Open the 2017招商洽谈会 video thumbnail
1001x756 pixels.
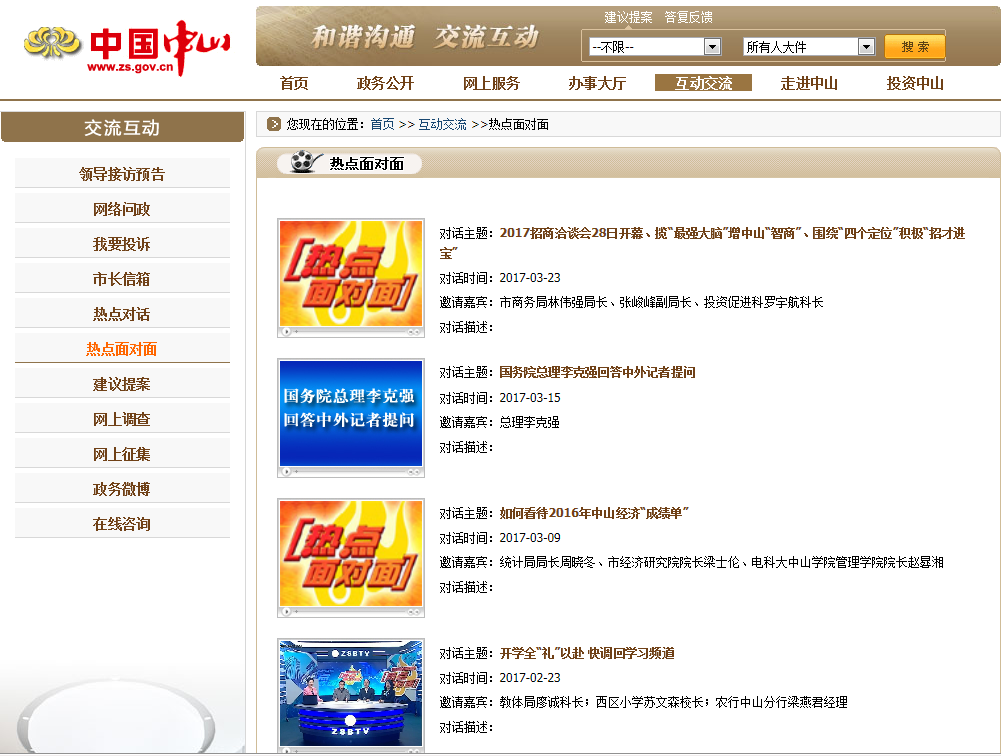coord(350,277)
